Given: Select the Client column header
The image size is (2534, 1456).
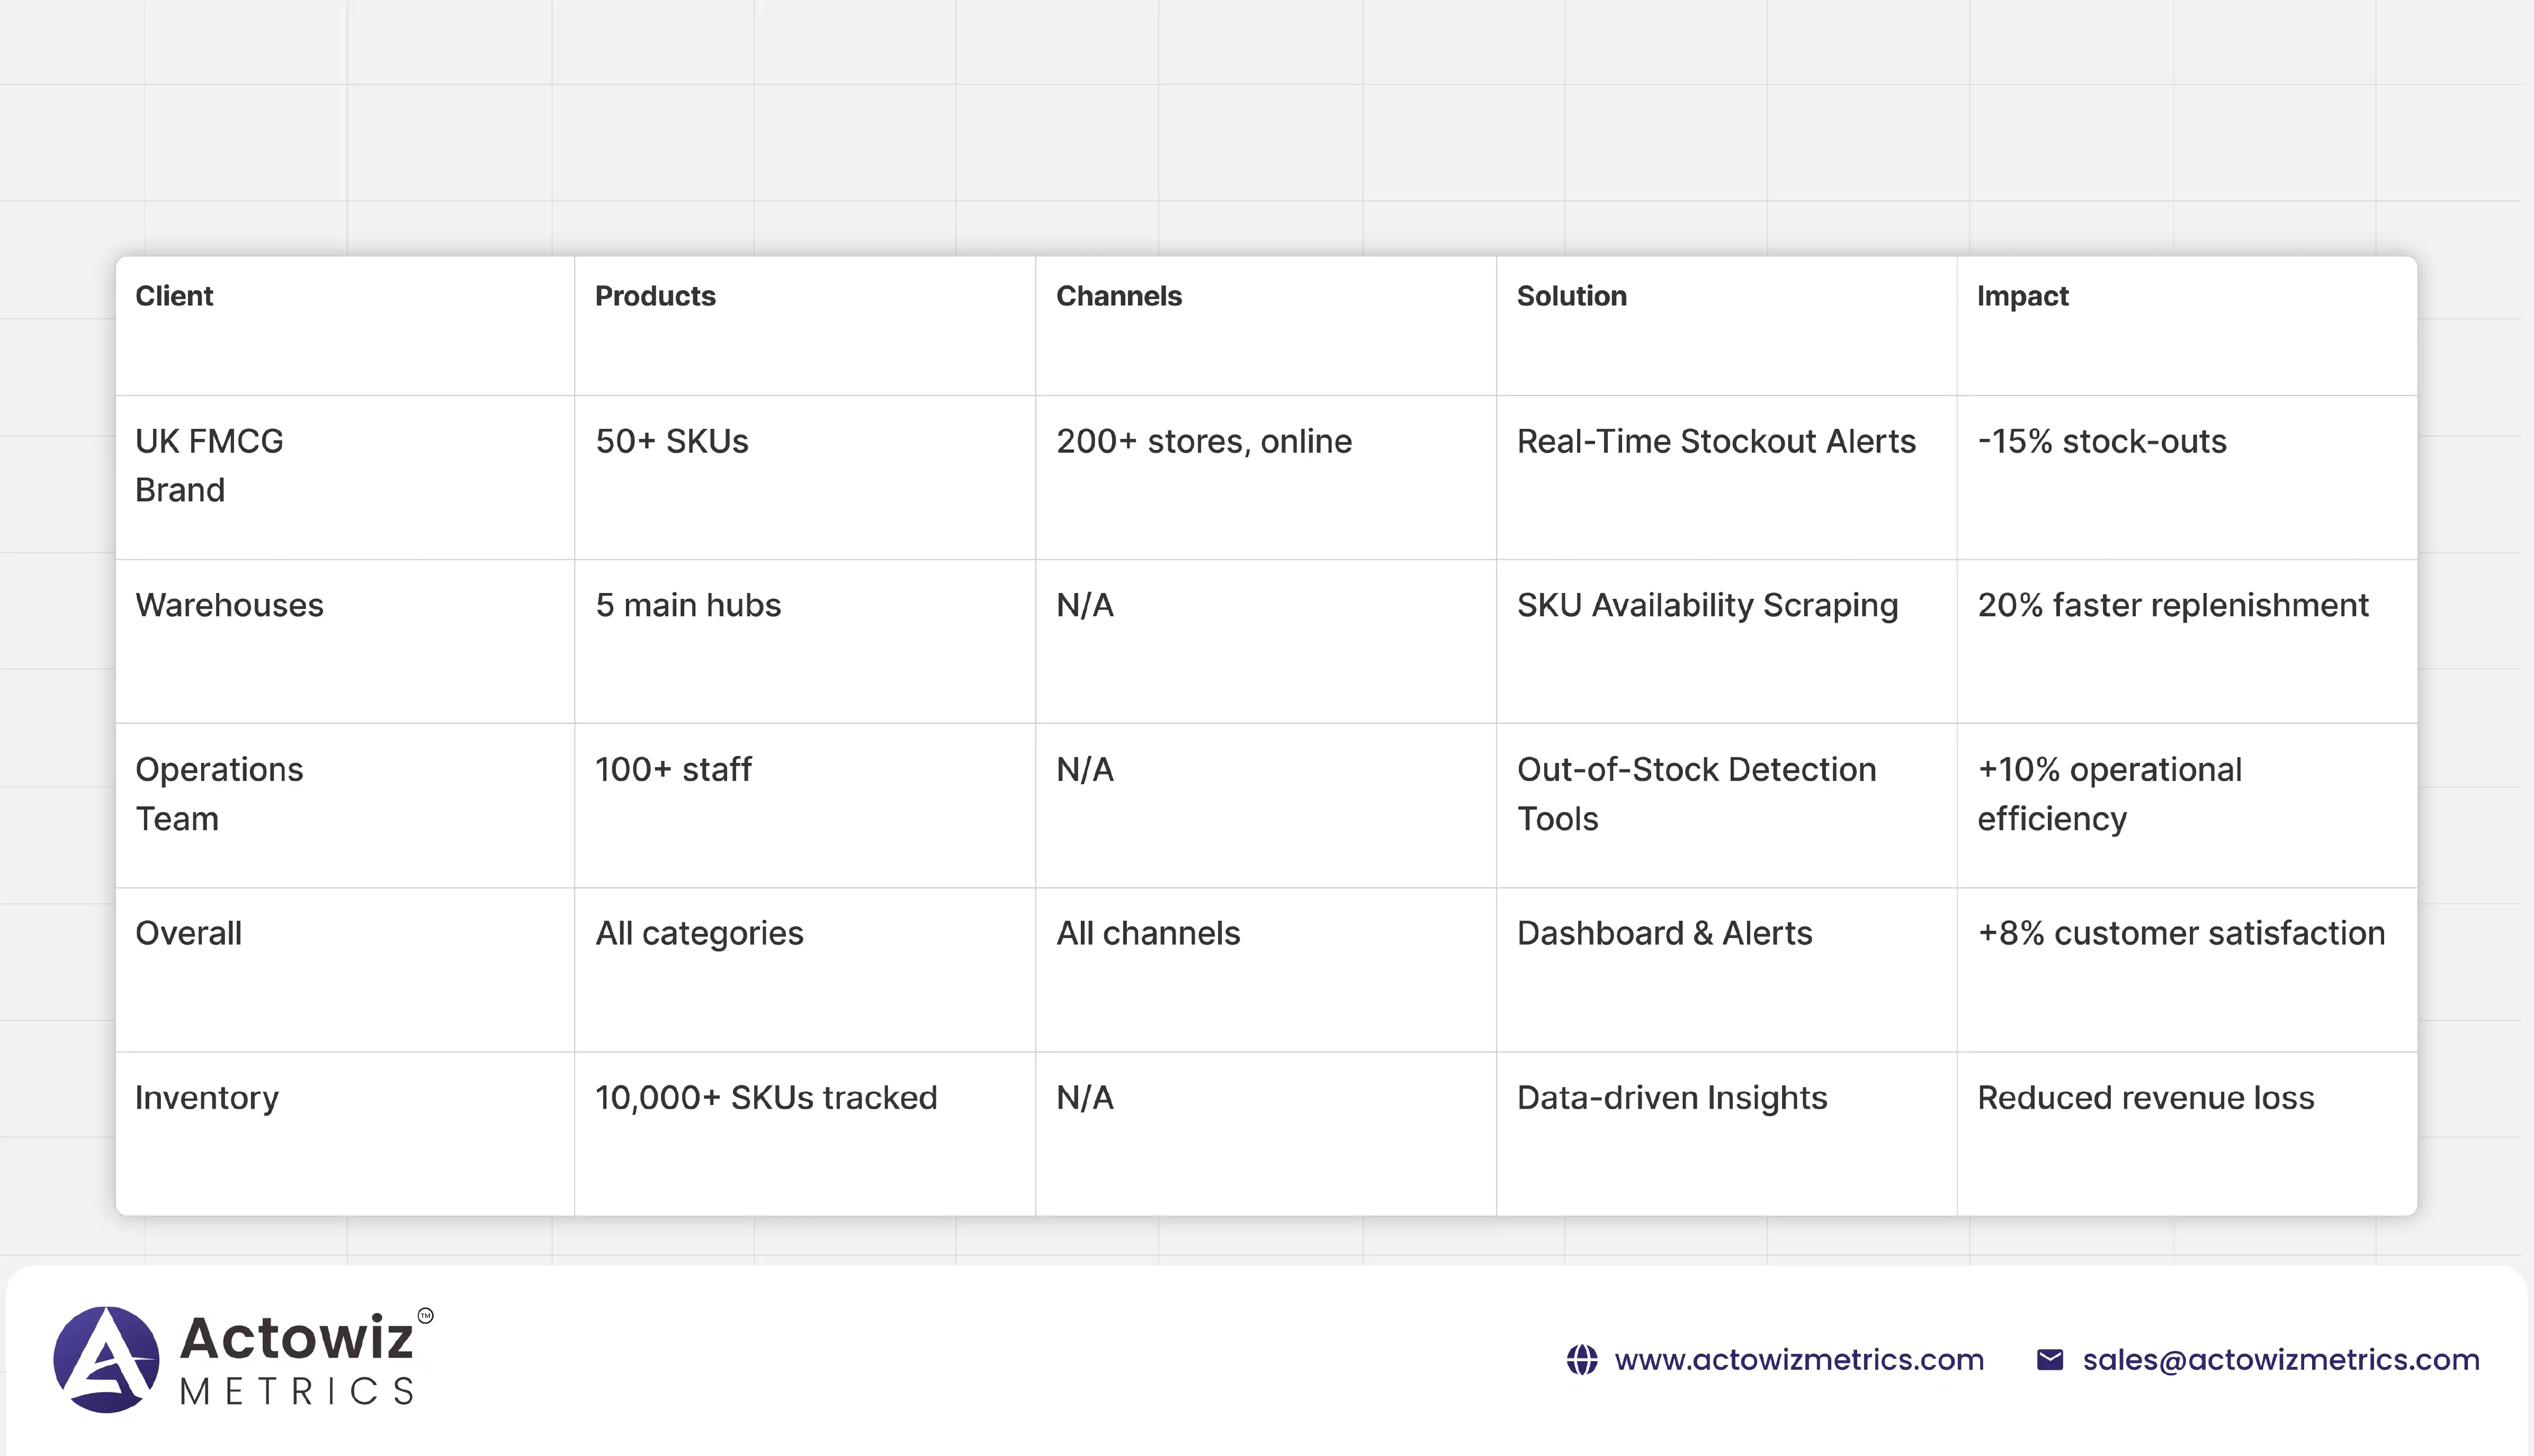Looking at the screenshot, I should point(174,296).
